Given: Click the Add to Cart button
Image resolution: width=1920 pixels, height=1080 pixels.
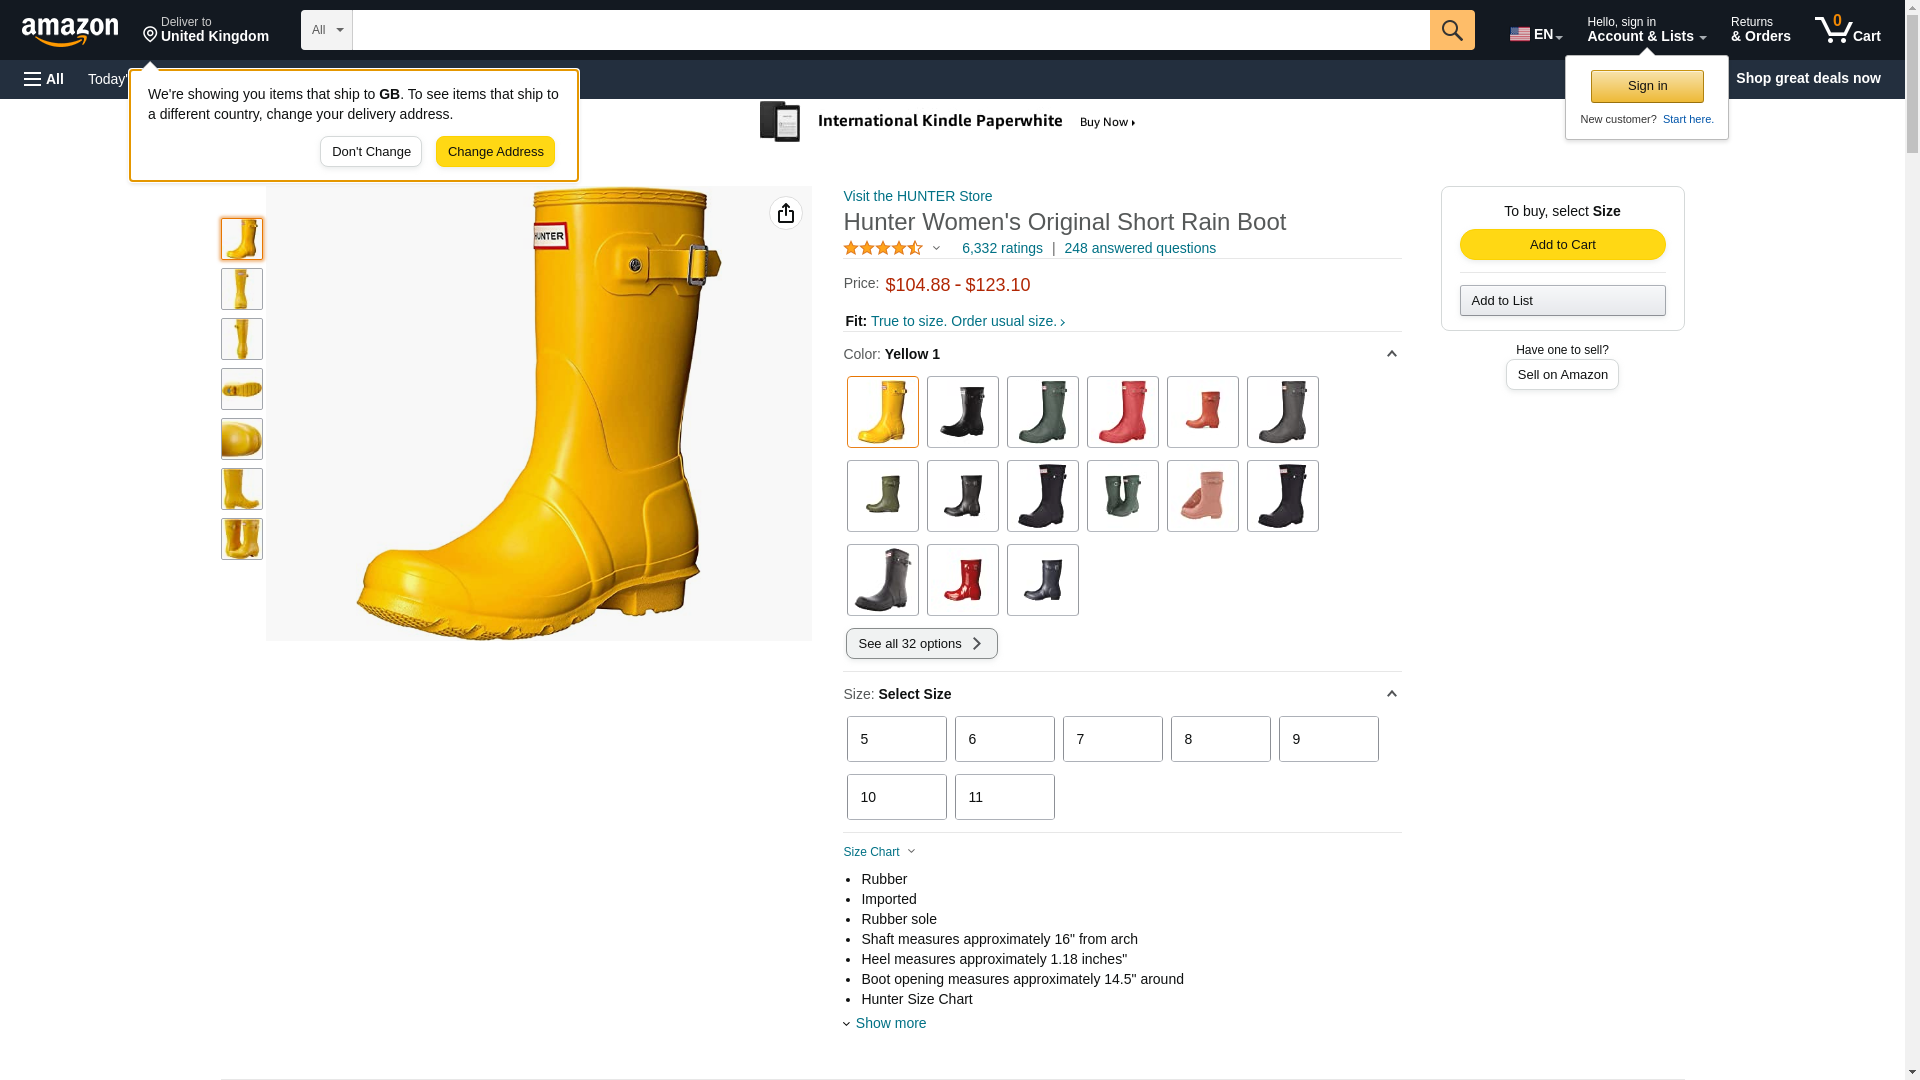Looking at the screenshot, I should pyautogui.click(x=1562, y=245).
